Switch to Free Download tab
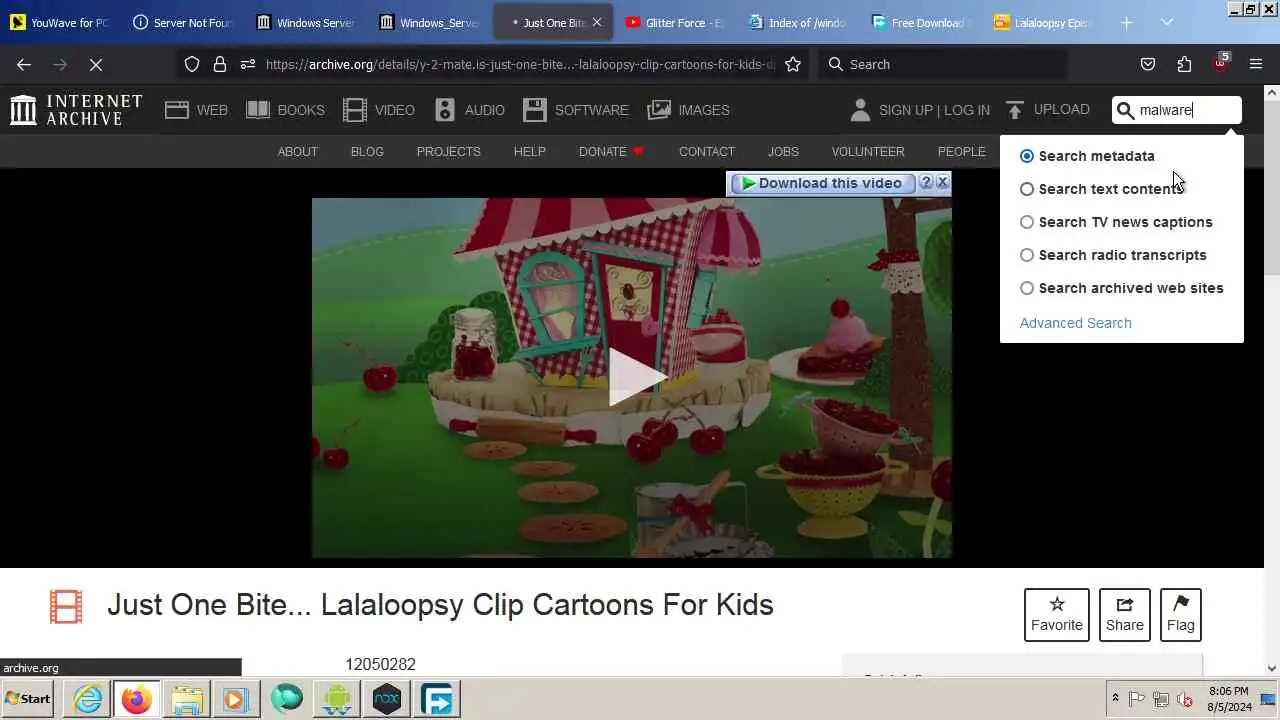Screen dimensions: 1280x720 pyautogui.click(x=921, y=22)
